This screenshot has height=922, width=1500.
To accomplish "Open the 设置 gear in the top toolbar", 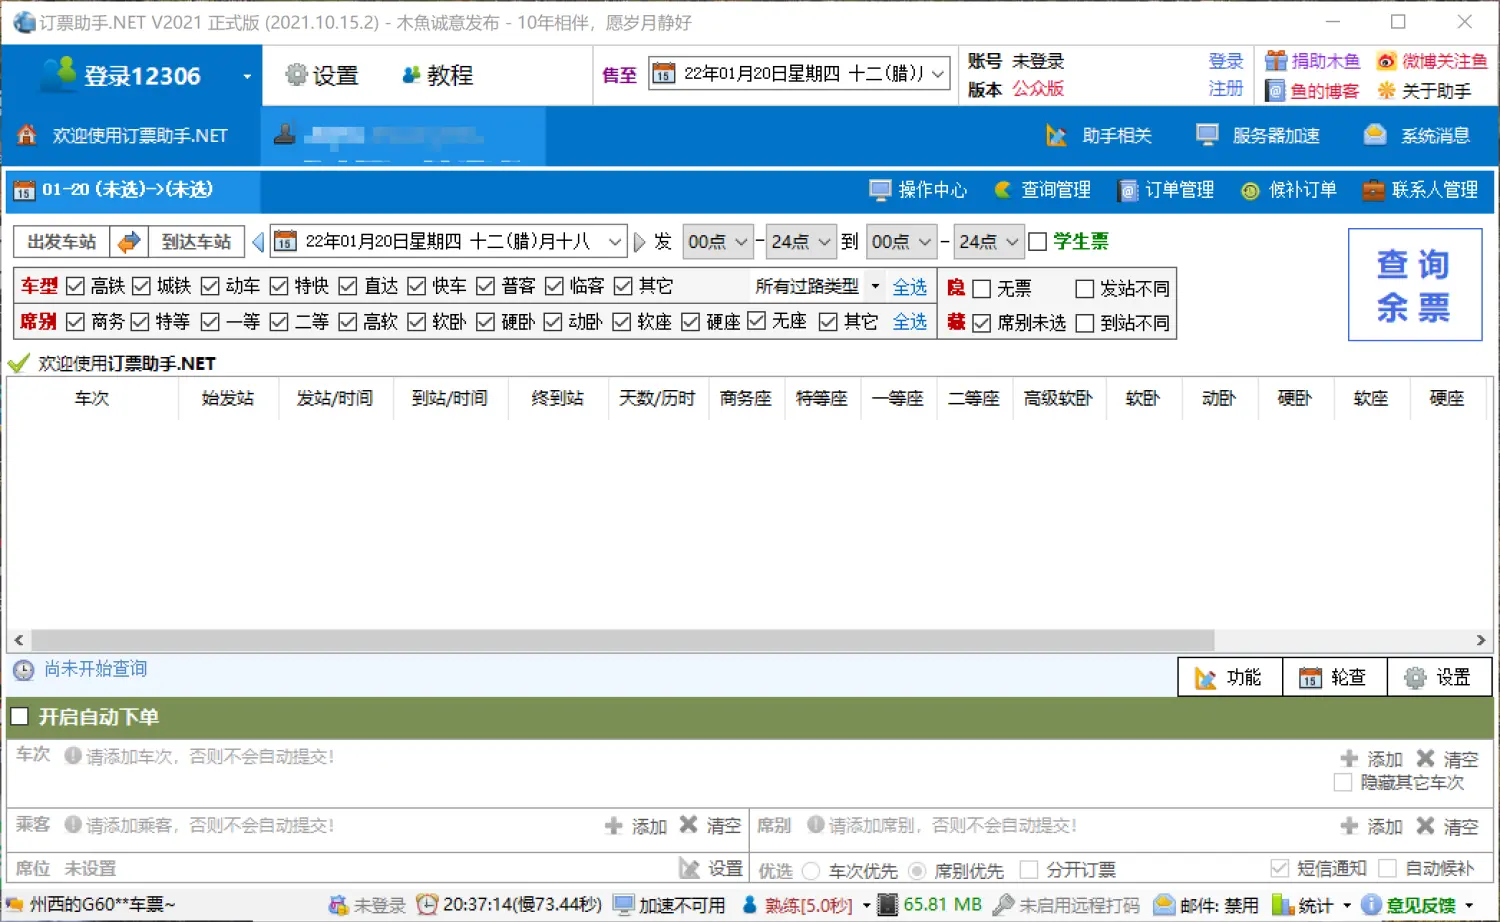I will pyautogui.click(x=322, y=74).
